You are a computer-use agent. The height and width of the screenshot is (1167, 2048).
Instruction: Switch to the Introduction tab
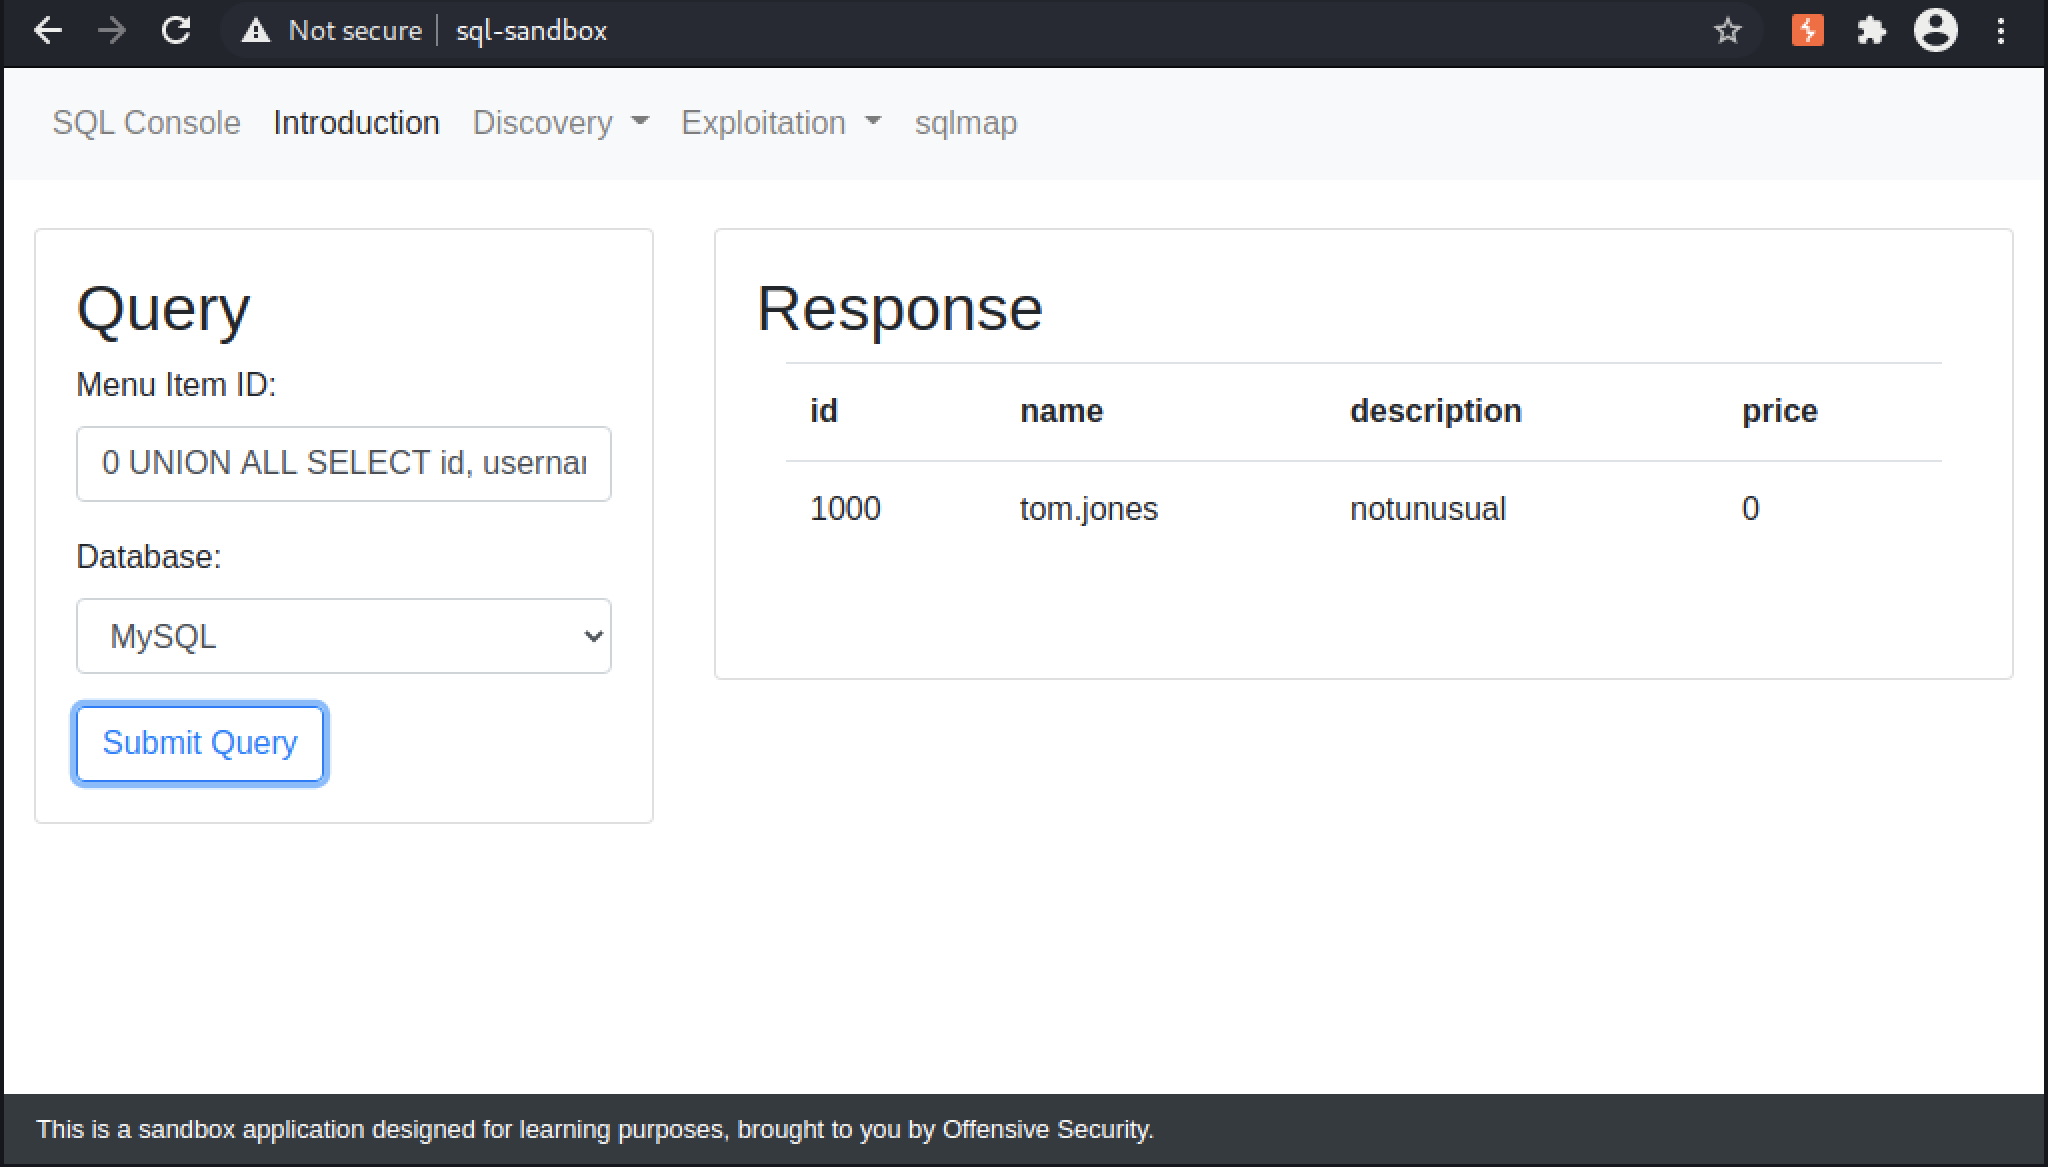(356, 123)
